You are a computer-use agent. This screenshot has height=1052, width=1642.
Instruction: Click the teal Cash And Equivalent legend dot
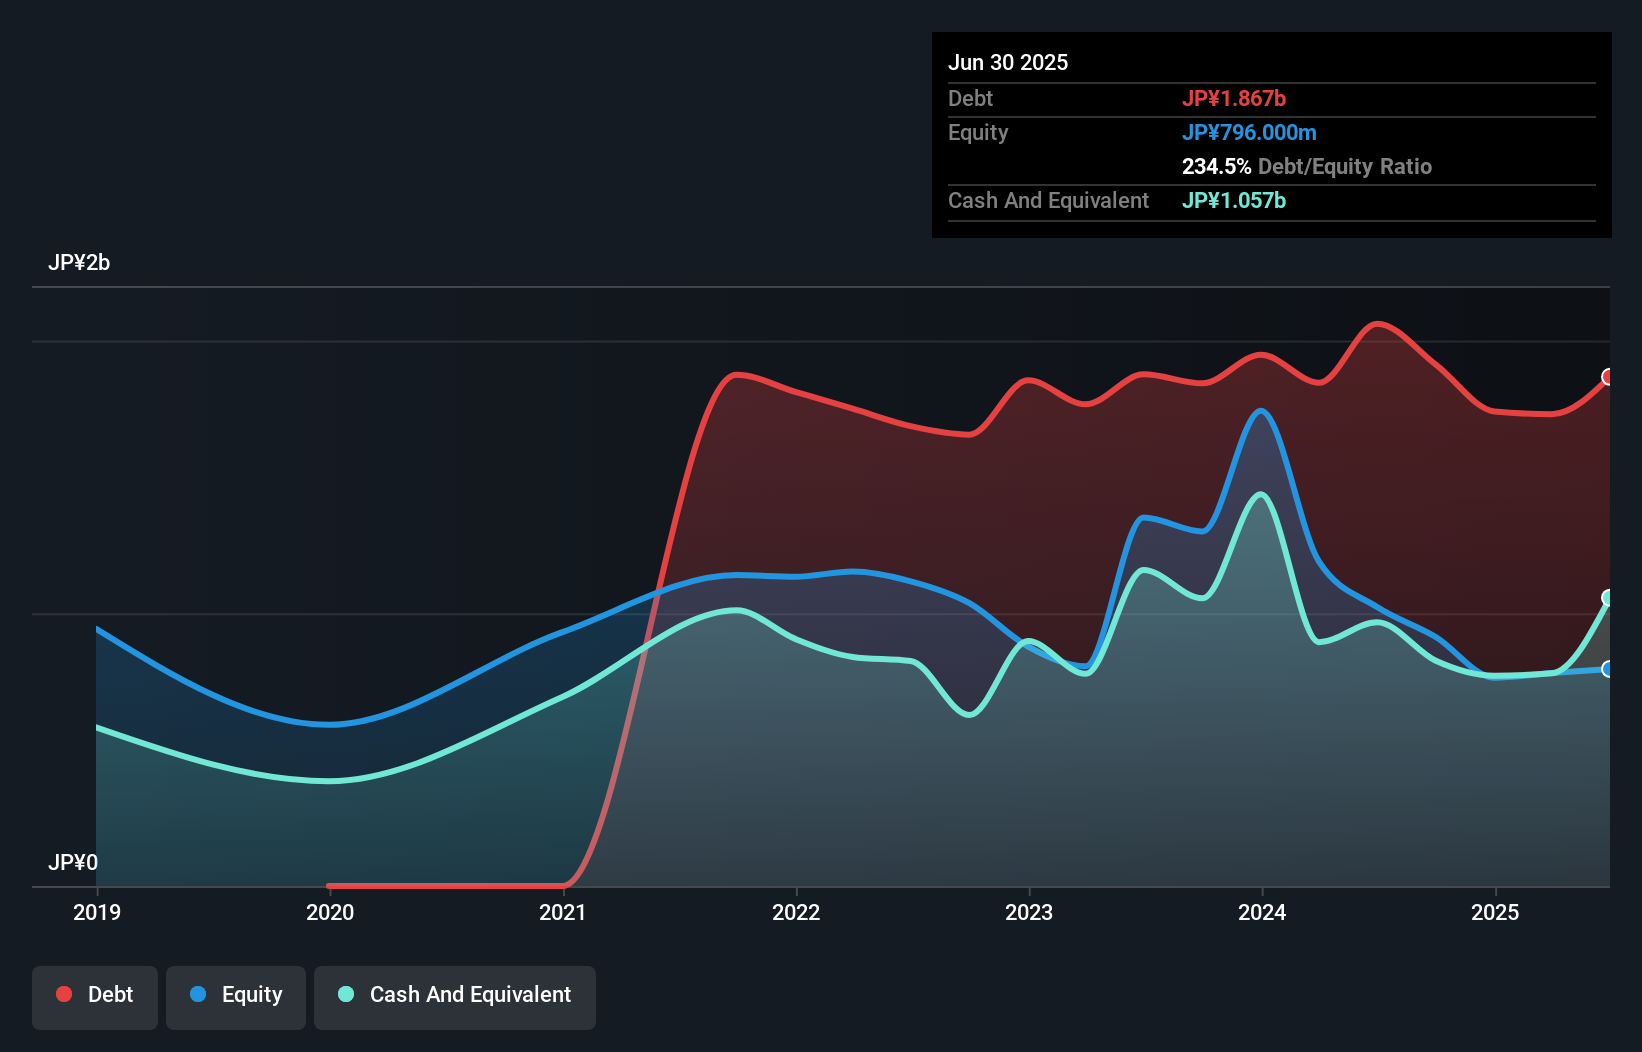click(345, 994)
